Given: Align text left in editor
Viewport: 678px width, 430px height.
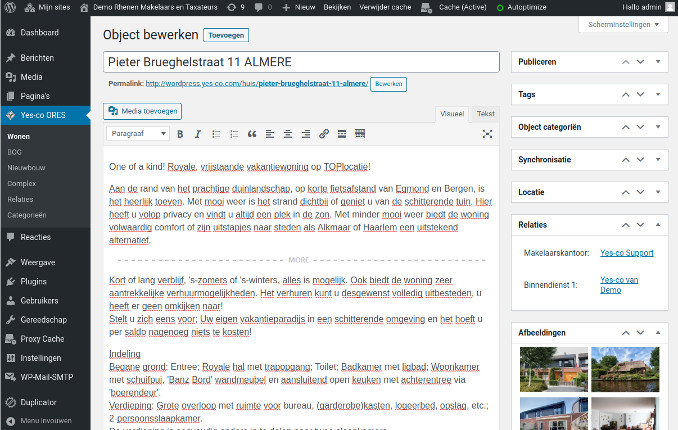Looking at the screenshot, I should (x=270, y=134).
